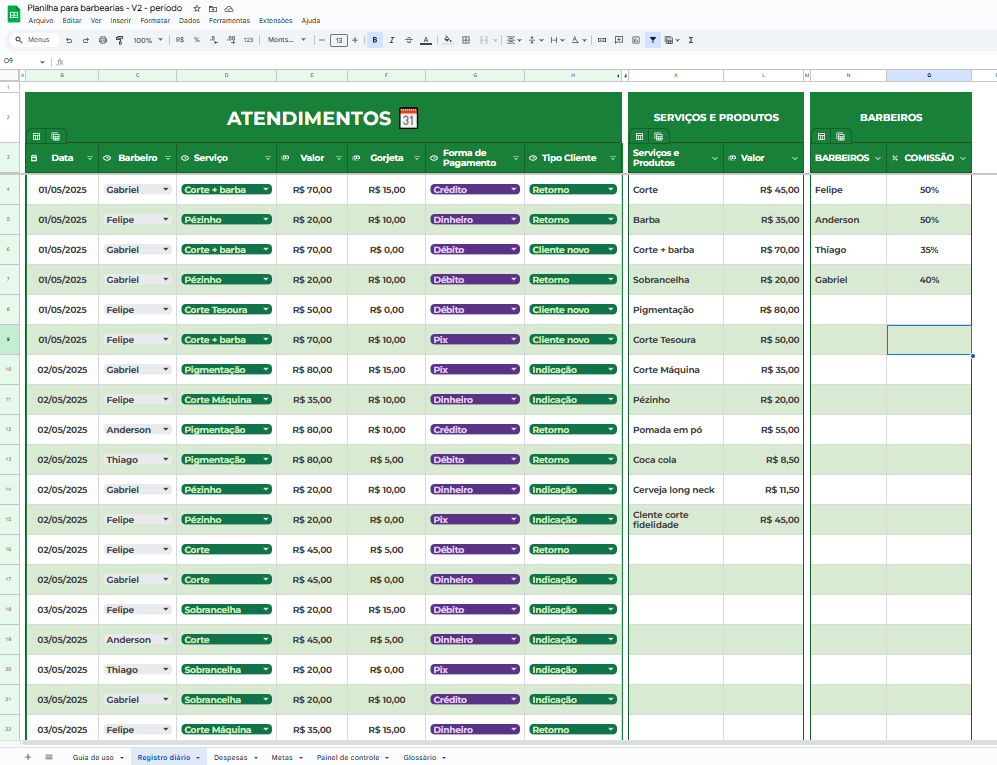Screen dimensions: 997x765
Task: Click the print icon in toolbar
Action: point(102,40)
